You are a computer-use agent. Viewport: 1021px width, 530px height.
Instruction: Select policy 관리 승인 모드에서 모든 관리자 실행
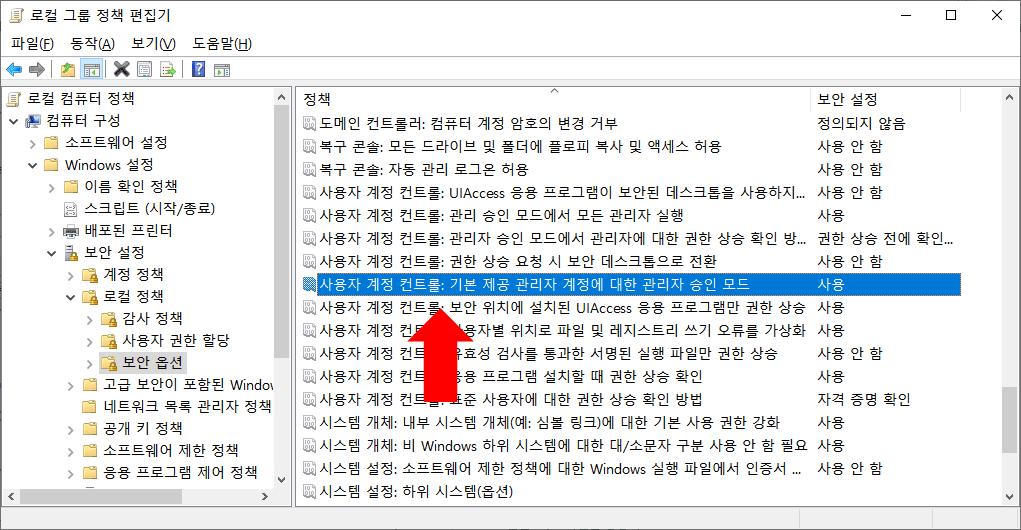tap(501, 216)
